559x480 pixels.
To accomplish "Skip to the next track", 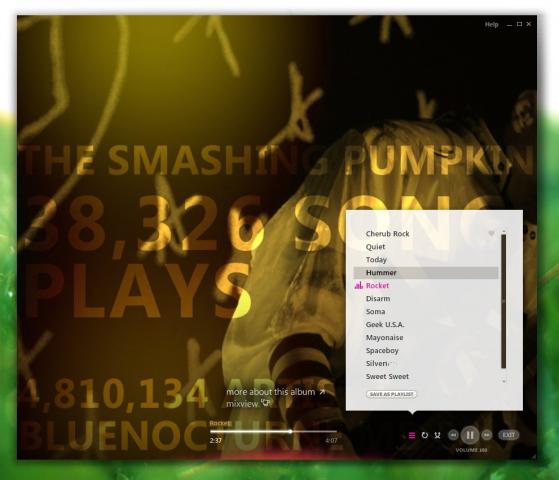I will tap(487, 435).
